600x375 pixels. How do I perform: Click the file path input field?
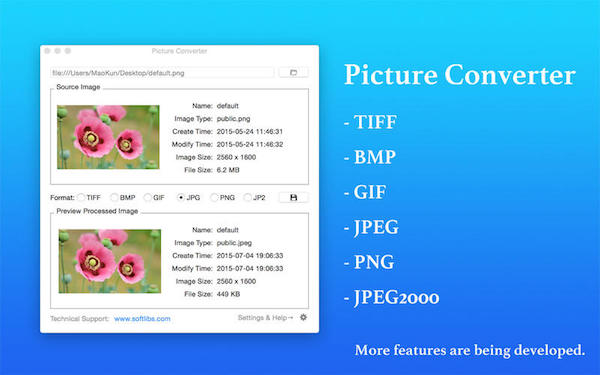pyautogui.click(x=162, y=73)
